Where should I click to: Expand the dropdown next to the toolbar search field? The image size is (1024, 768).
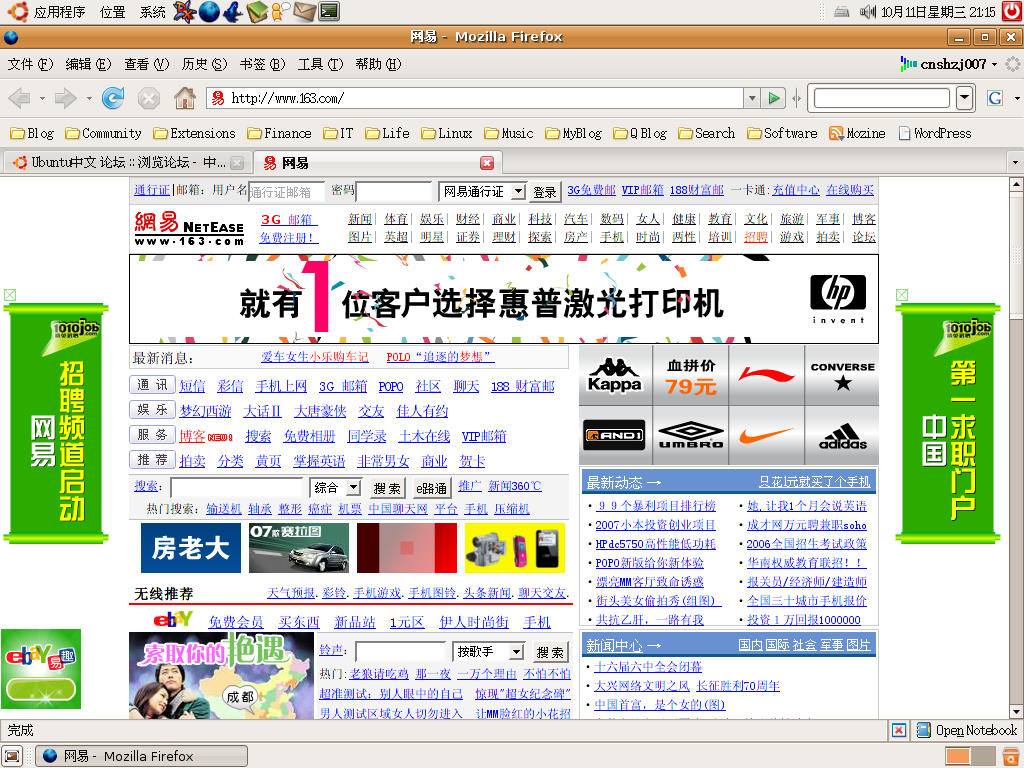pyautogui.click(x=964, y=99)
